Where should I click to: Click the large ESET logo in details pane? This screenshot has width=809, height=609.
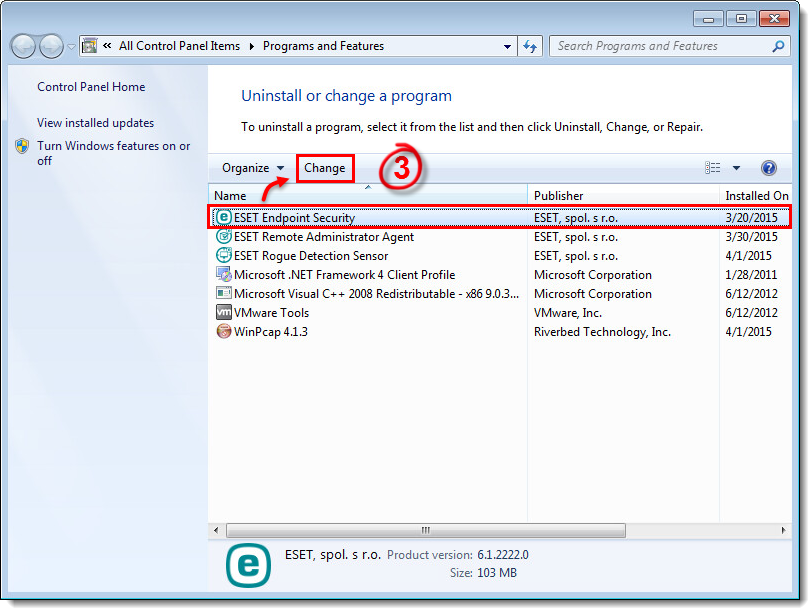[x=248, y=565]
